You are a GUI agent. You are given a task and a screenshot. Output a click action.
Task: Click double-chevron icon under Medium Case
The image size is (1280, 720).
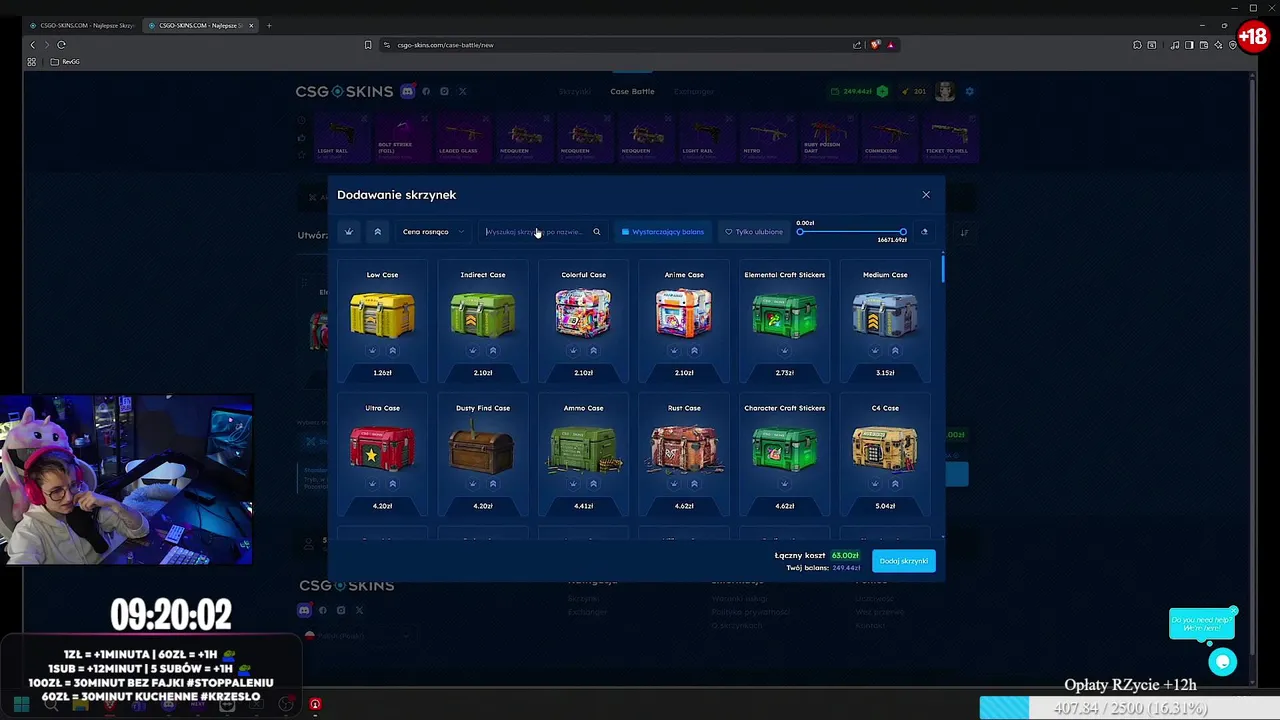(895, 351)
